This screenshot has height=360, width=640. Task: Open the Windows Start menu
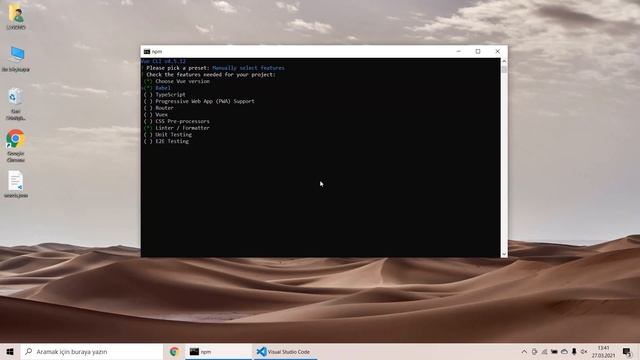coord(10,351)
